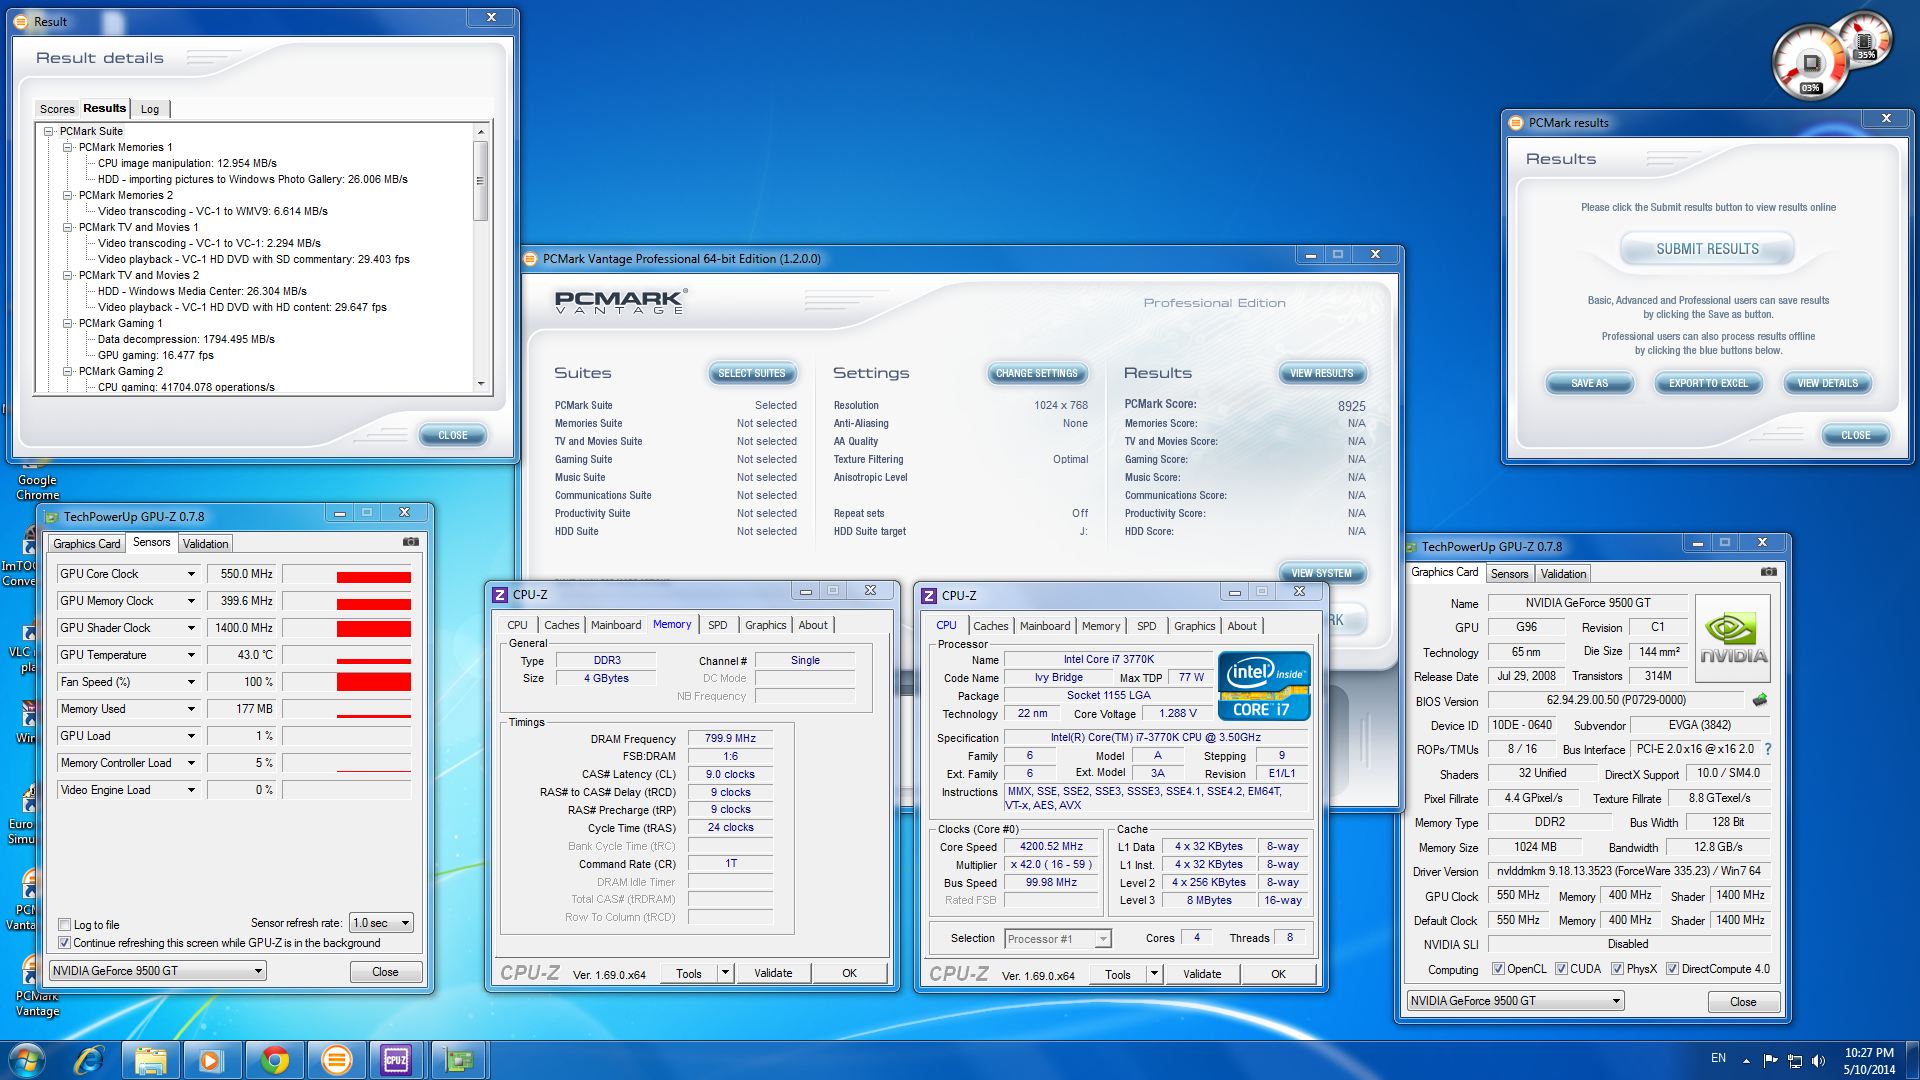1920x1080 pixels.
Task: Click the VIEW DETAILS button
Action: [x=1827, y=383]
